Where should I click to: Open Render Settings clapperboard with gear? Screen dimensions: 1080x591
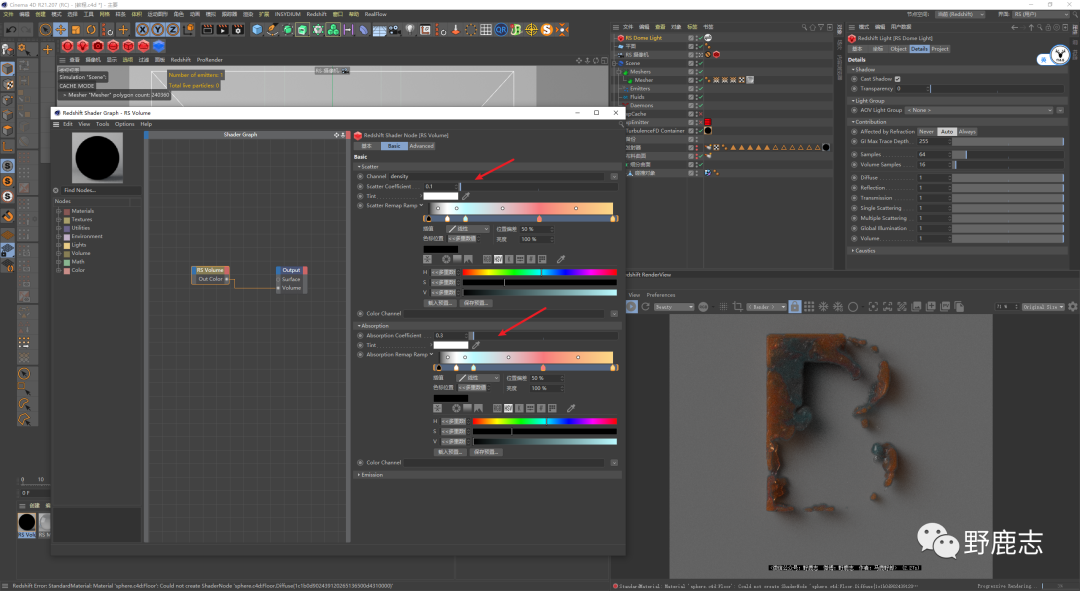click(238, 30)
